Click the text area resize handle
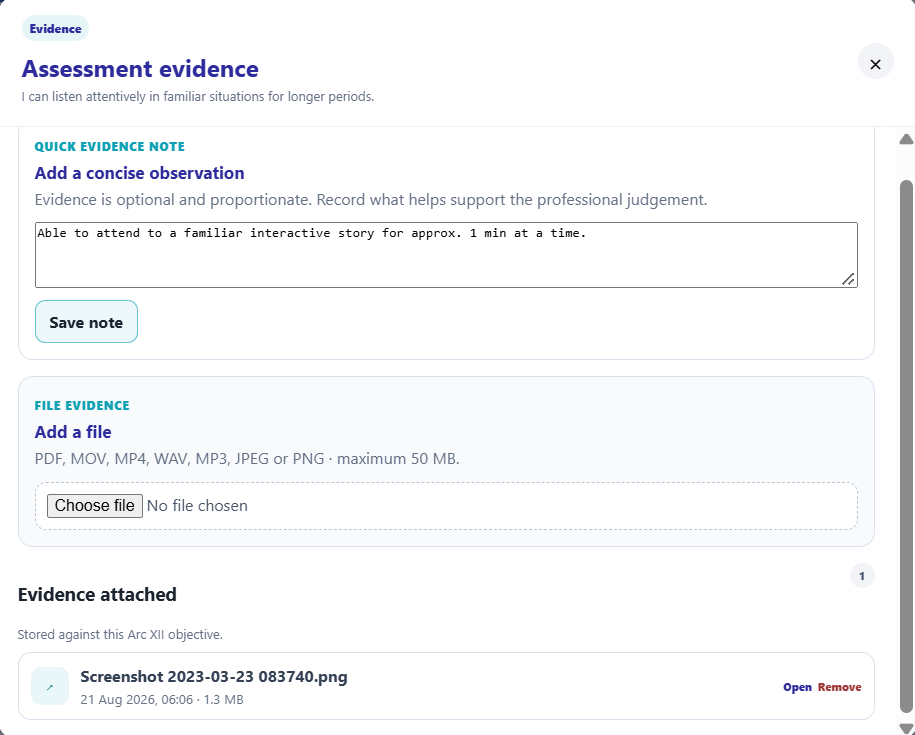 tap(848, 279)
